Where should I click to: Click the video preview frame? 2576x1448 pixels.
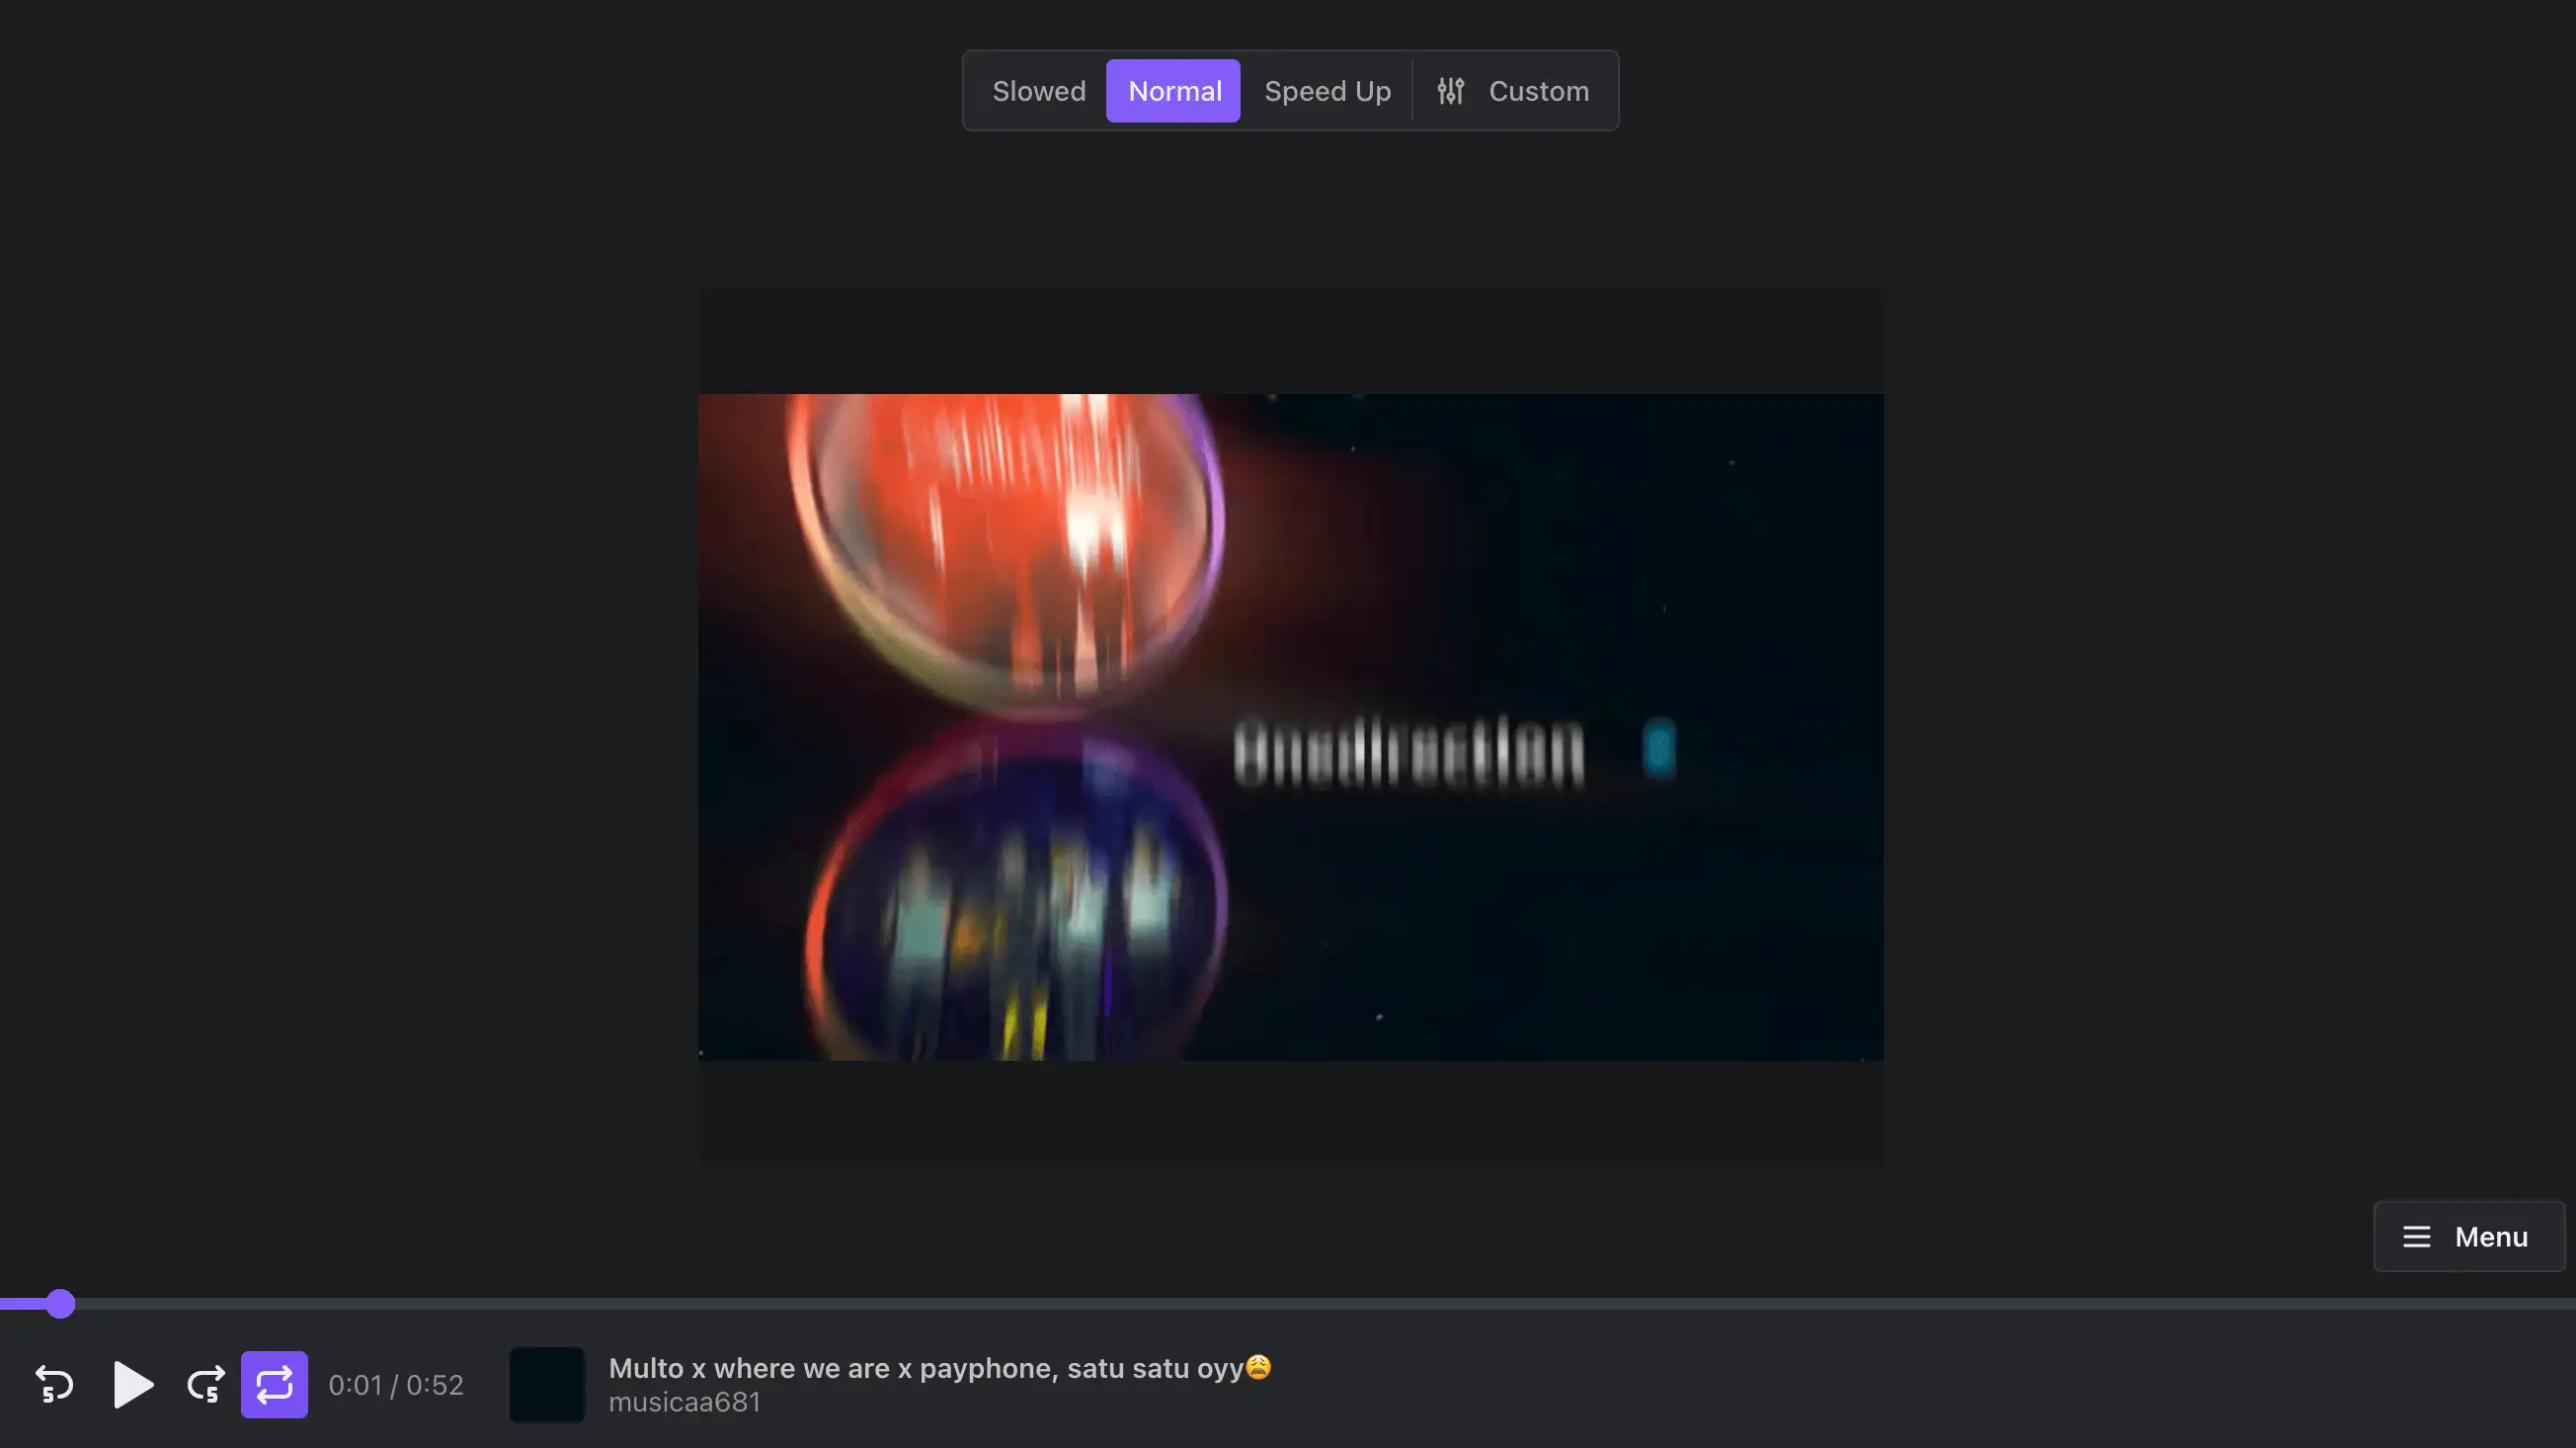1290,727
